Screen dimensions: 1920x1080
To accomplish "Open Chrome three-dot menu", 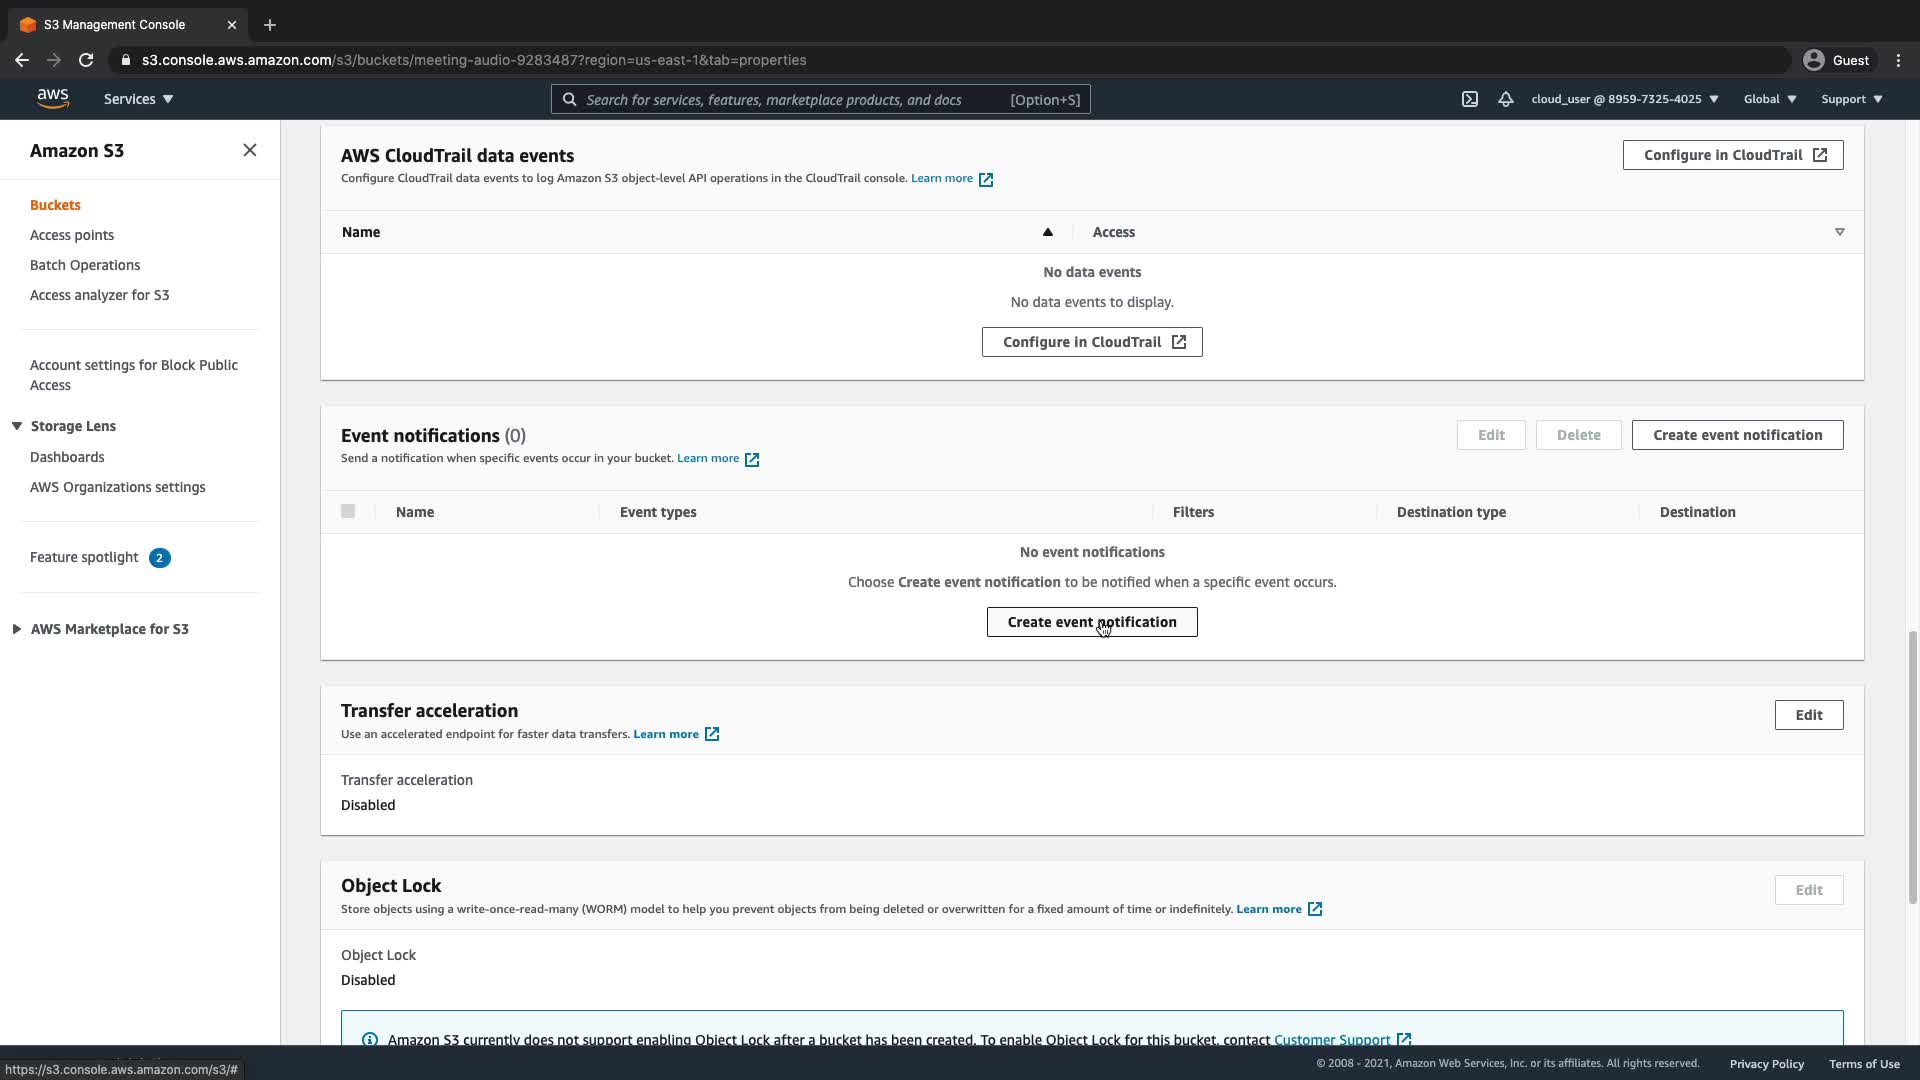I will tap(1898, 60).
